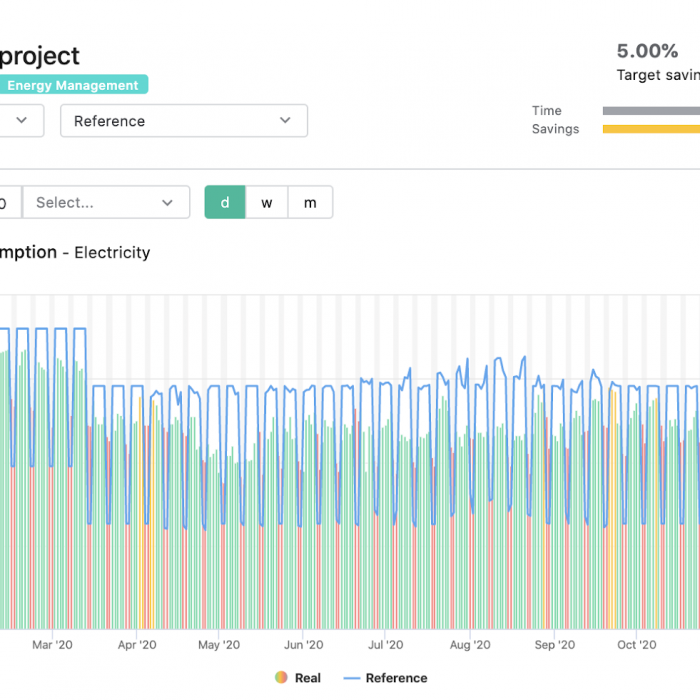Viewport: 700px width, 700px height.
Task: Toggle Real series via legend label
Action: pyautogui.click(x=308, y=678)
